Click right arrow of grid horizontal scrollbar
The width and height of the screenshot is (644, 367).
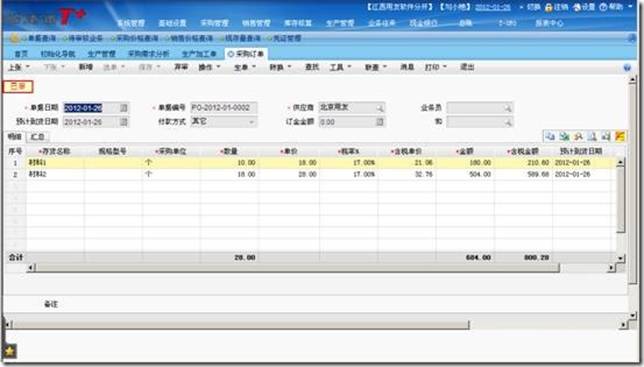612,268
